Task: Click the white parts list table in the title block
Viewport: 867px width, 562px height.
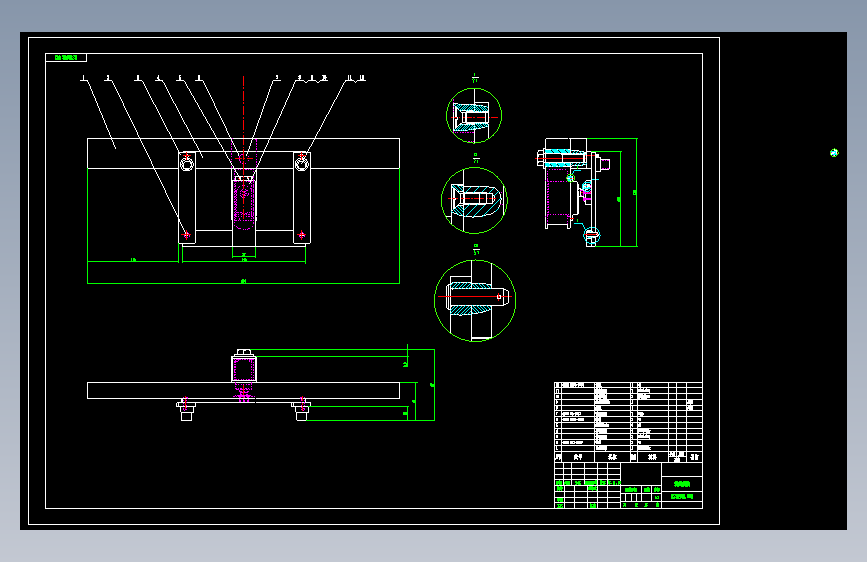Action: click(628, 422)
